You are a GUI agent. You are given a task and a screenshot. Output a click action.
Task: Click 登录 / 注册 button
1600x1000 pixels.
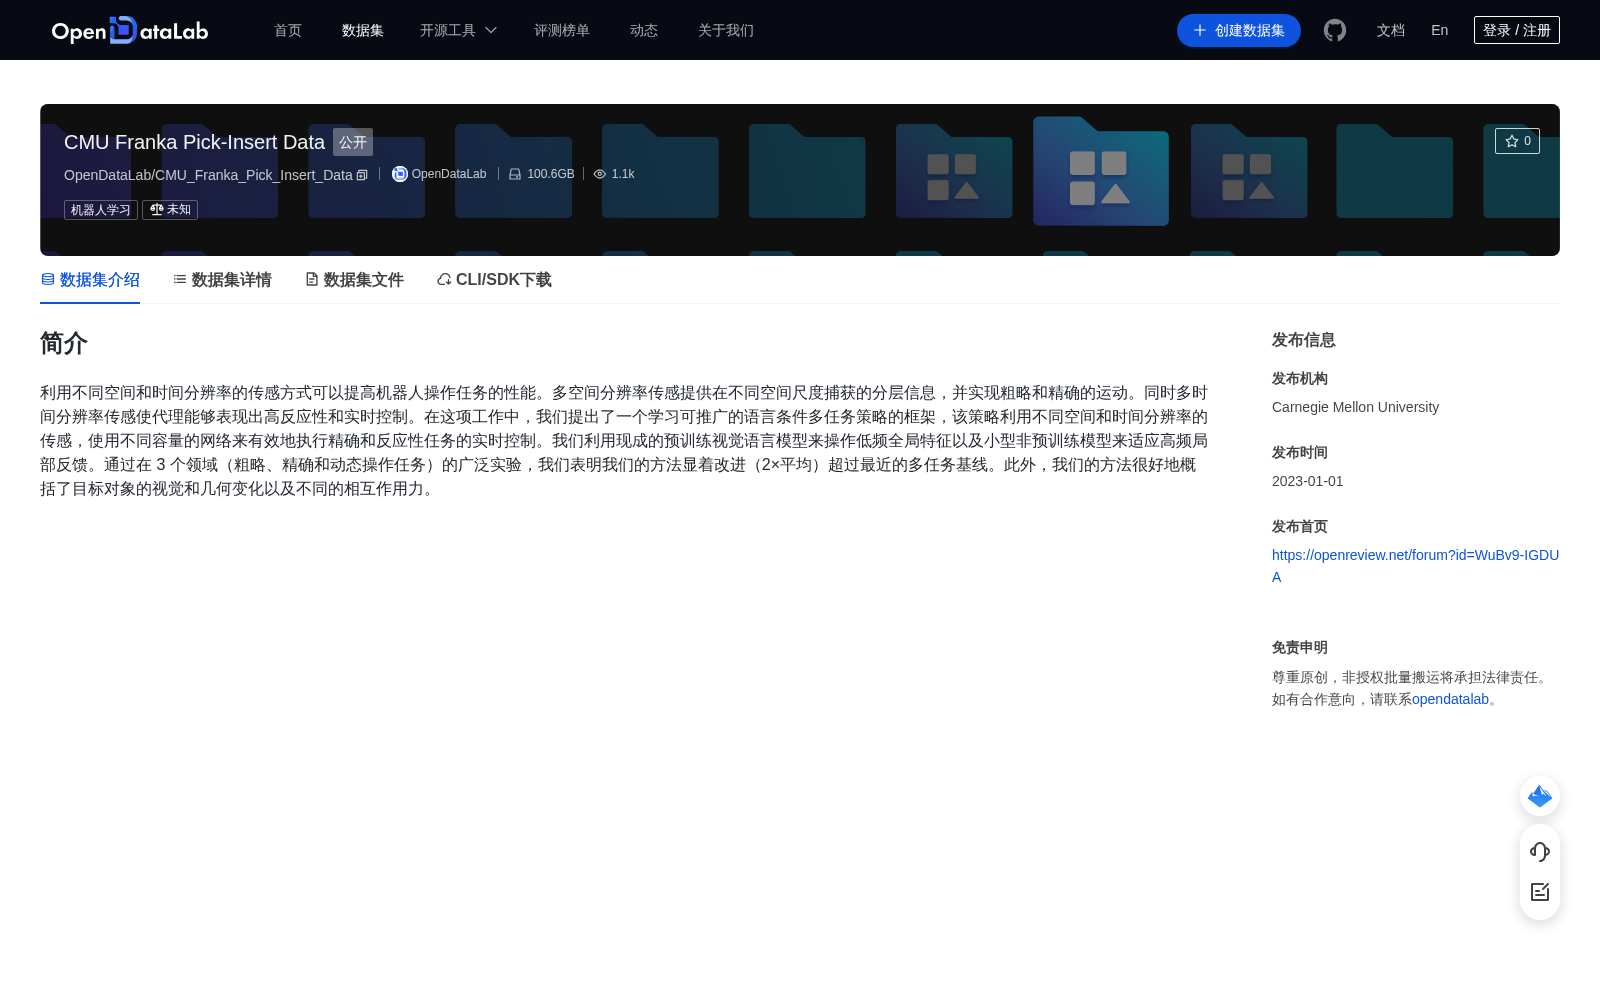(x=1517, y=30)
